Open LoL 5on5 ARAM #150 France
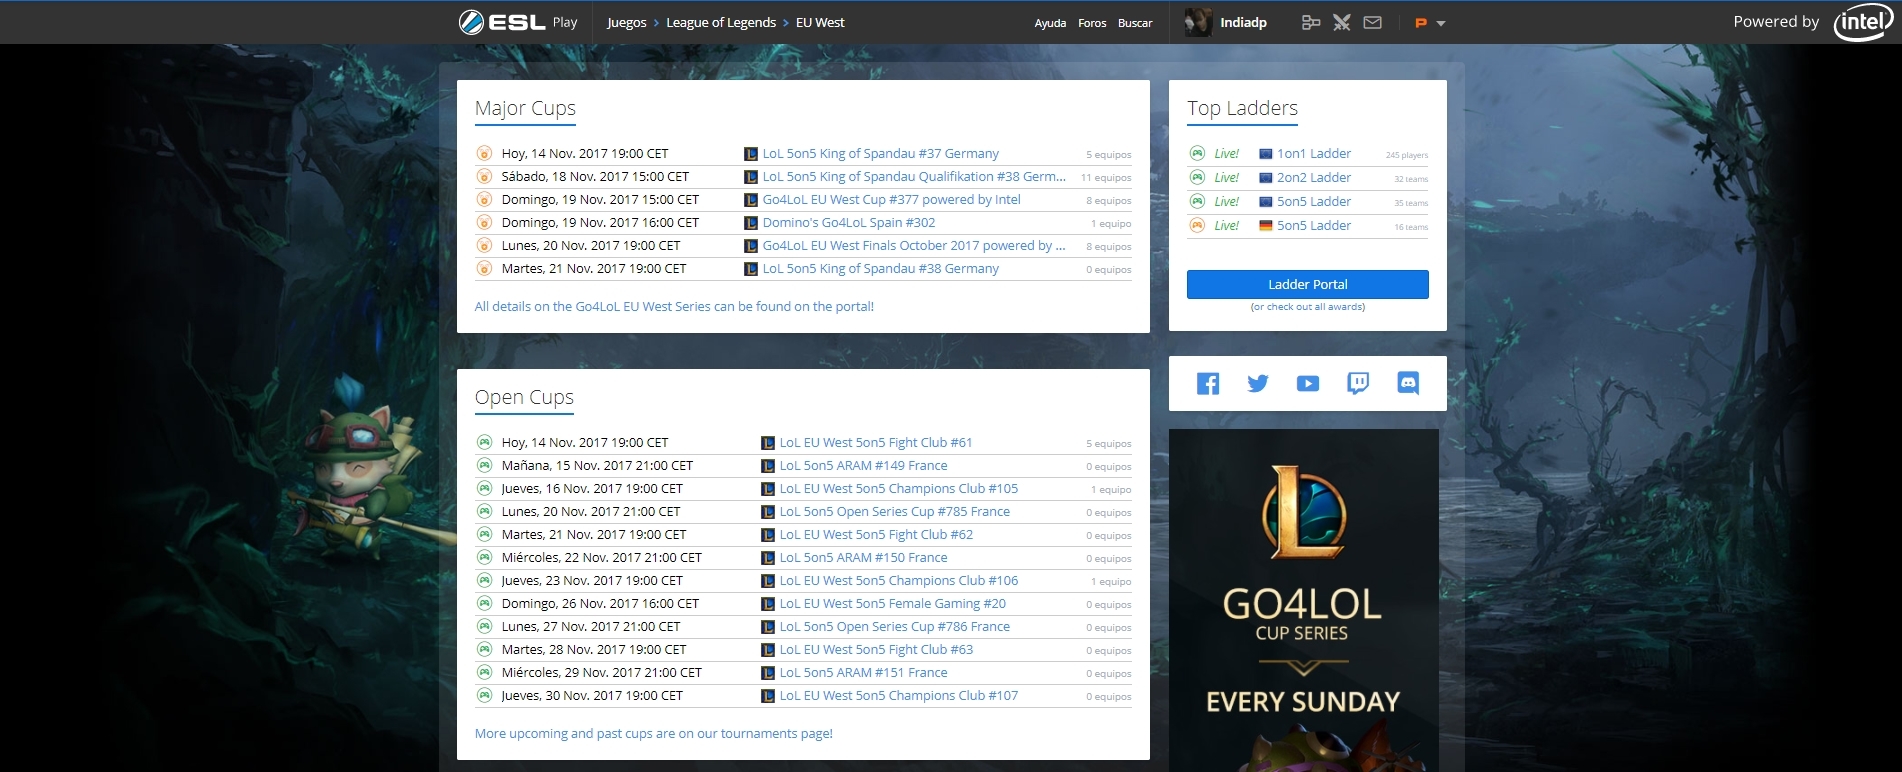This screenshot has width=1902, height=772. point(863,557)
